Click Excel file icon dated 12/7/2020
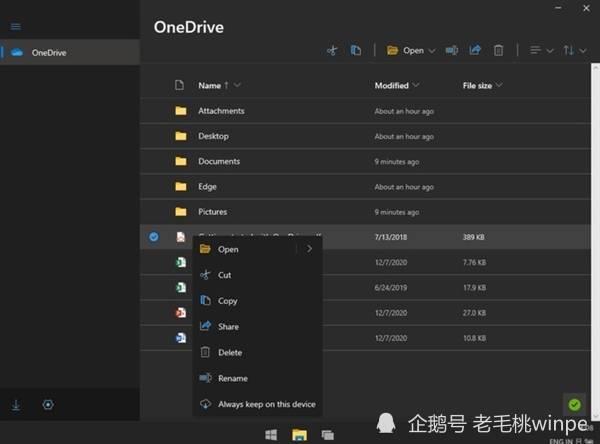 click(x=181, y=262)
